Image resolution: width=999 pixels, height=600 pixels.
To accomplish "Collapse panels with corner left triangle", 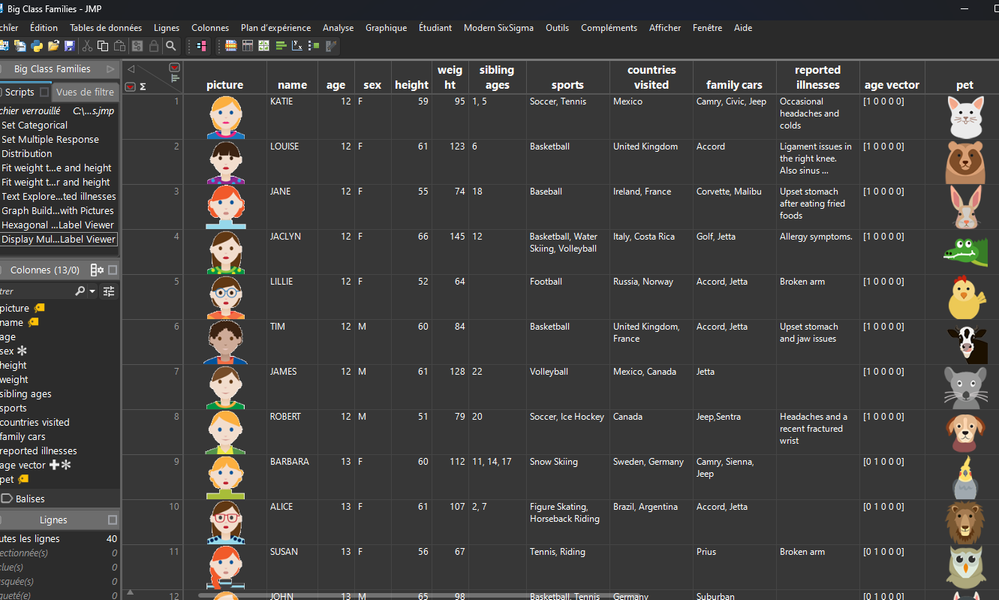I will [131, 69].
